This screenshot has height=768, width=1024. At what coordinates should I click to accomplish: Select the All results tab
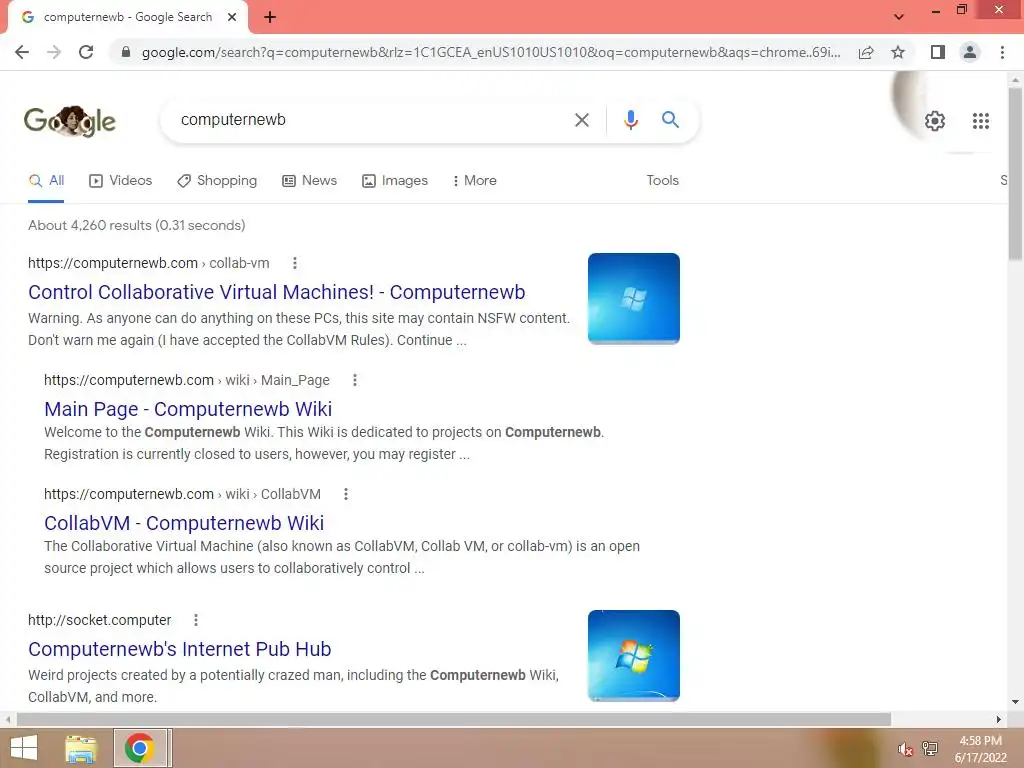[46, 181]
